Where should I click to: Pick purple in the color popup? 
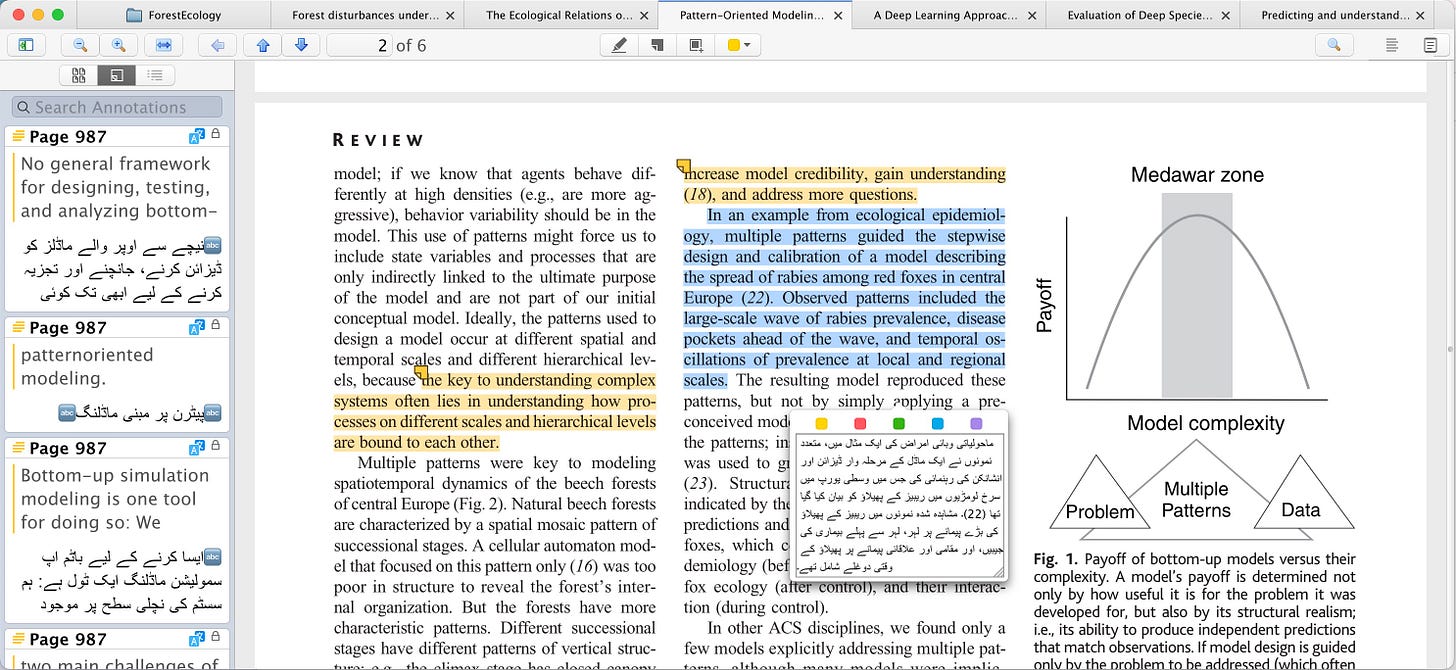tap(977, 424)
